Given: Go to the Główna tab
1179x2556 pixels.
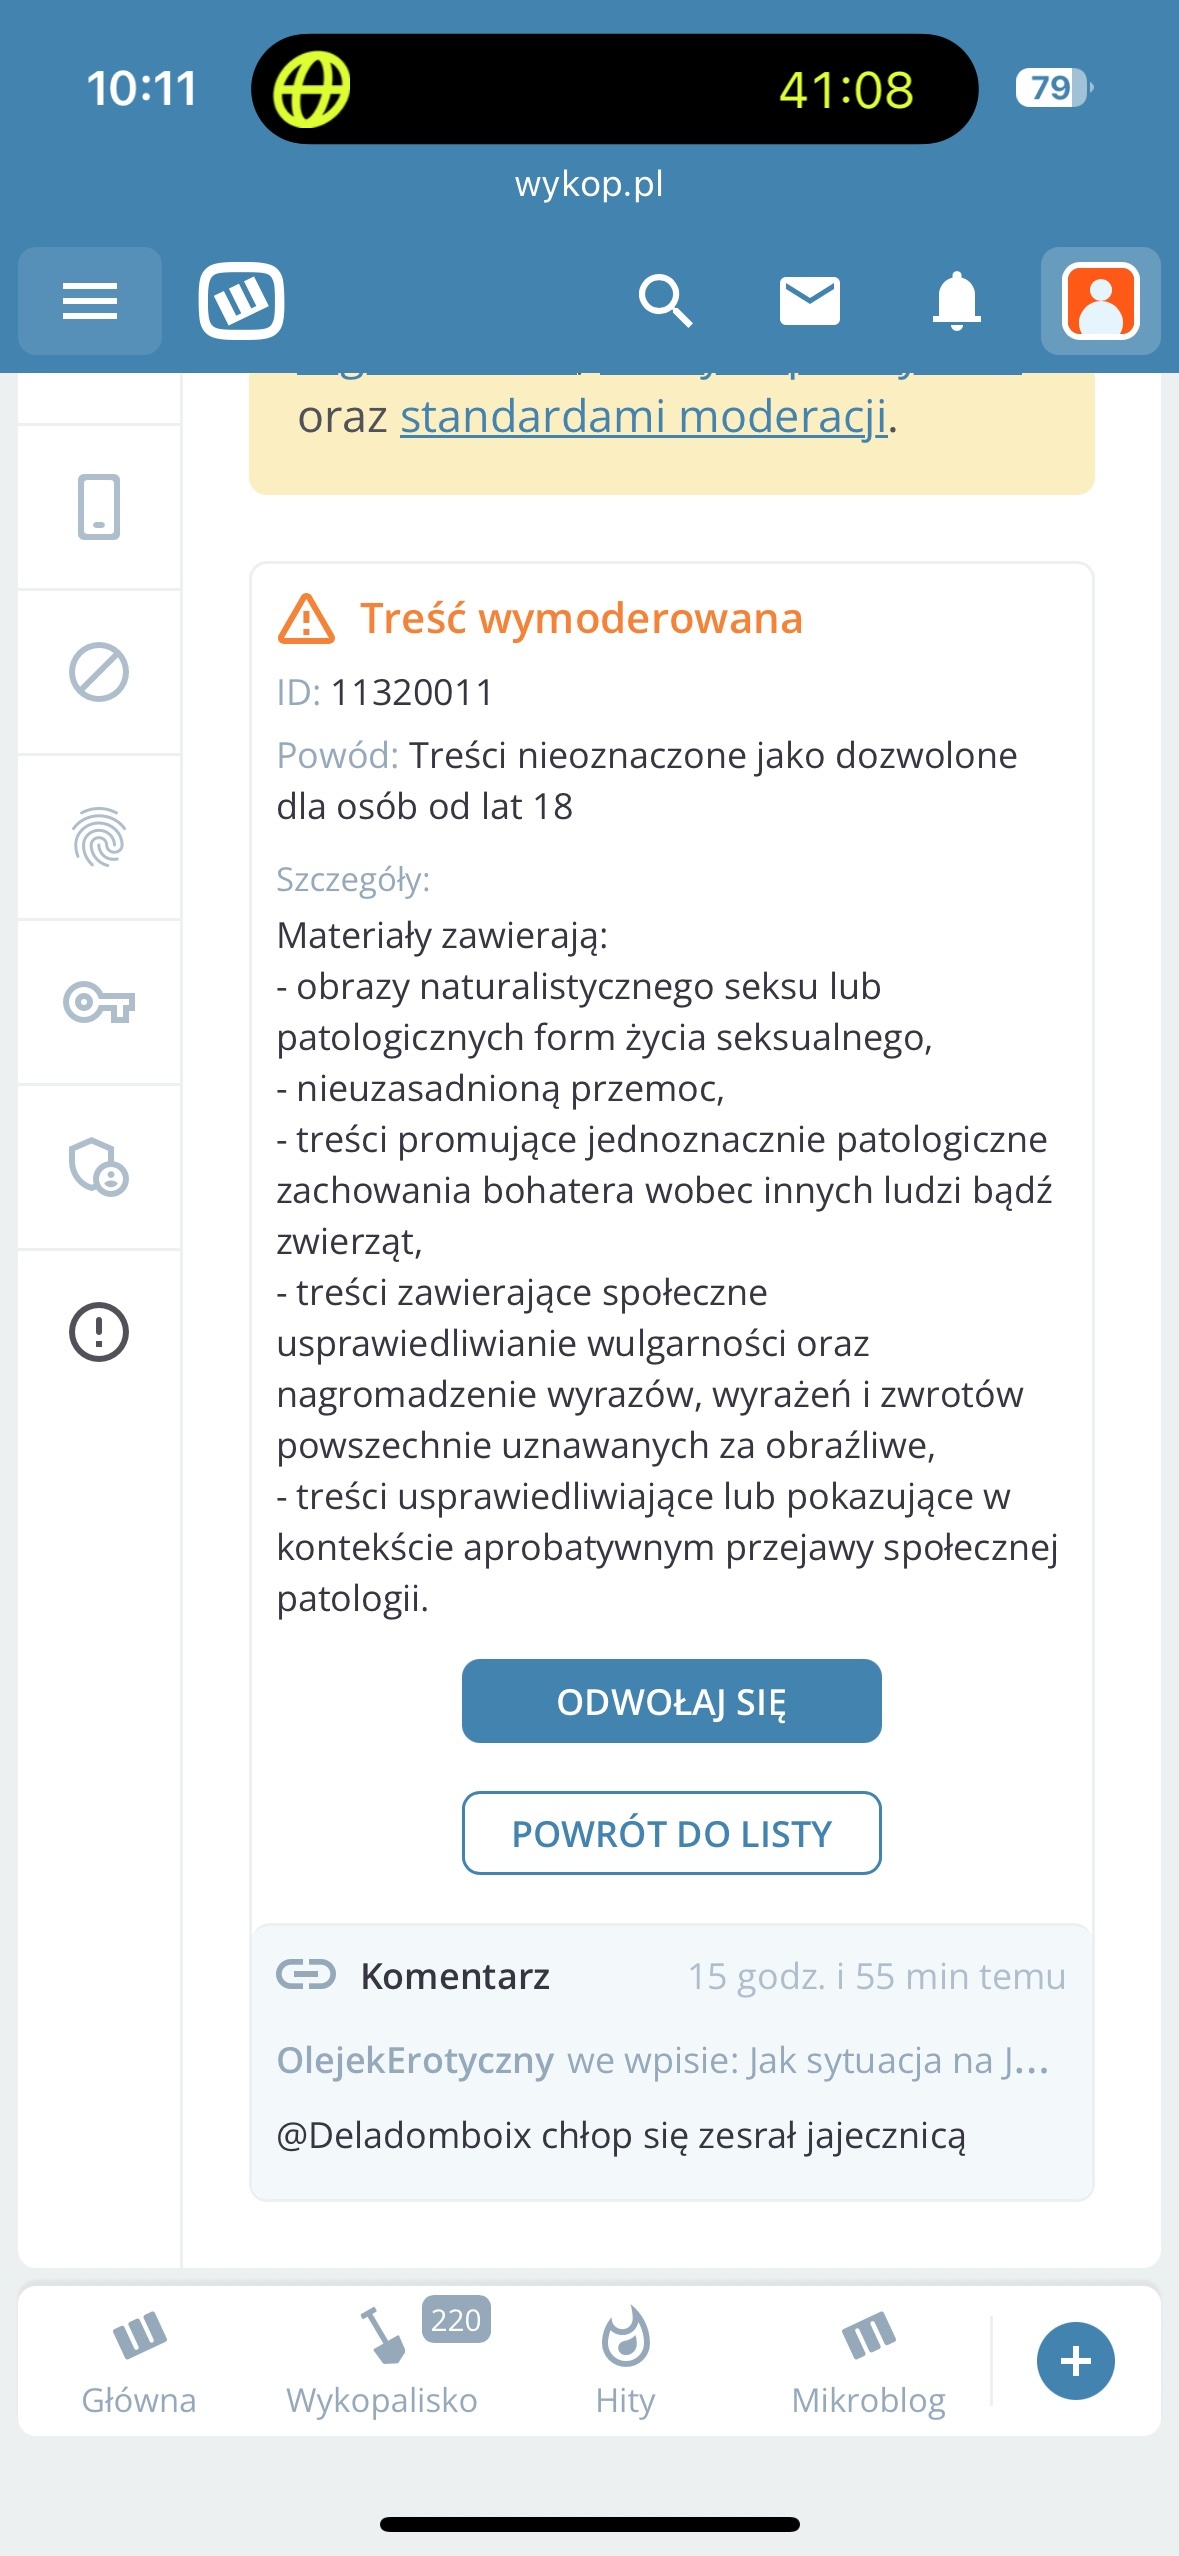Looking at the screenshot, I should (x=139, y=2361).
